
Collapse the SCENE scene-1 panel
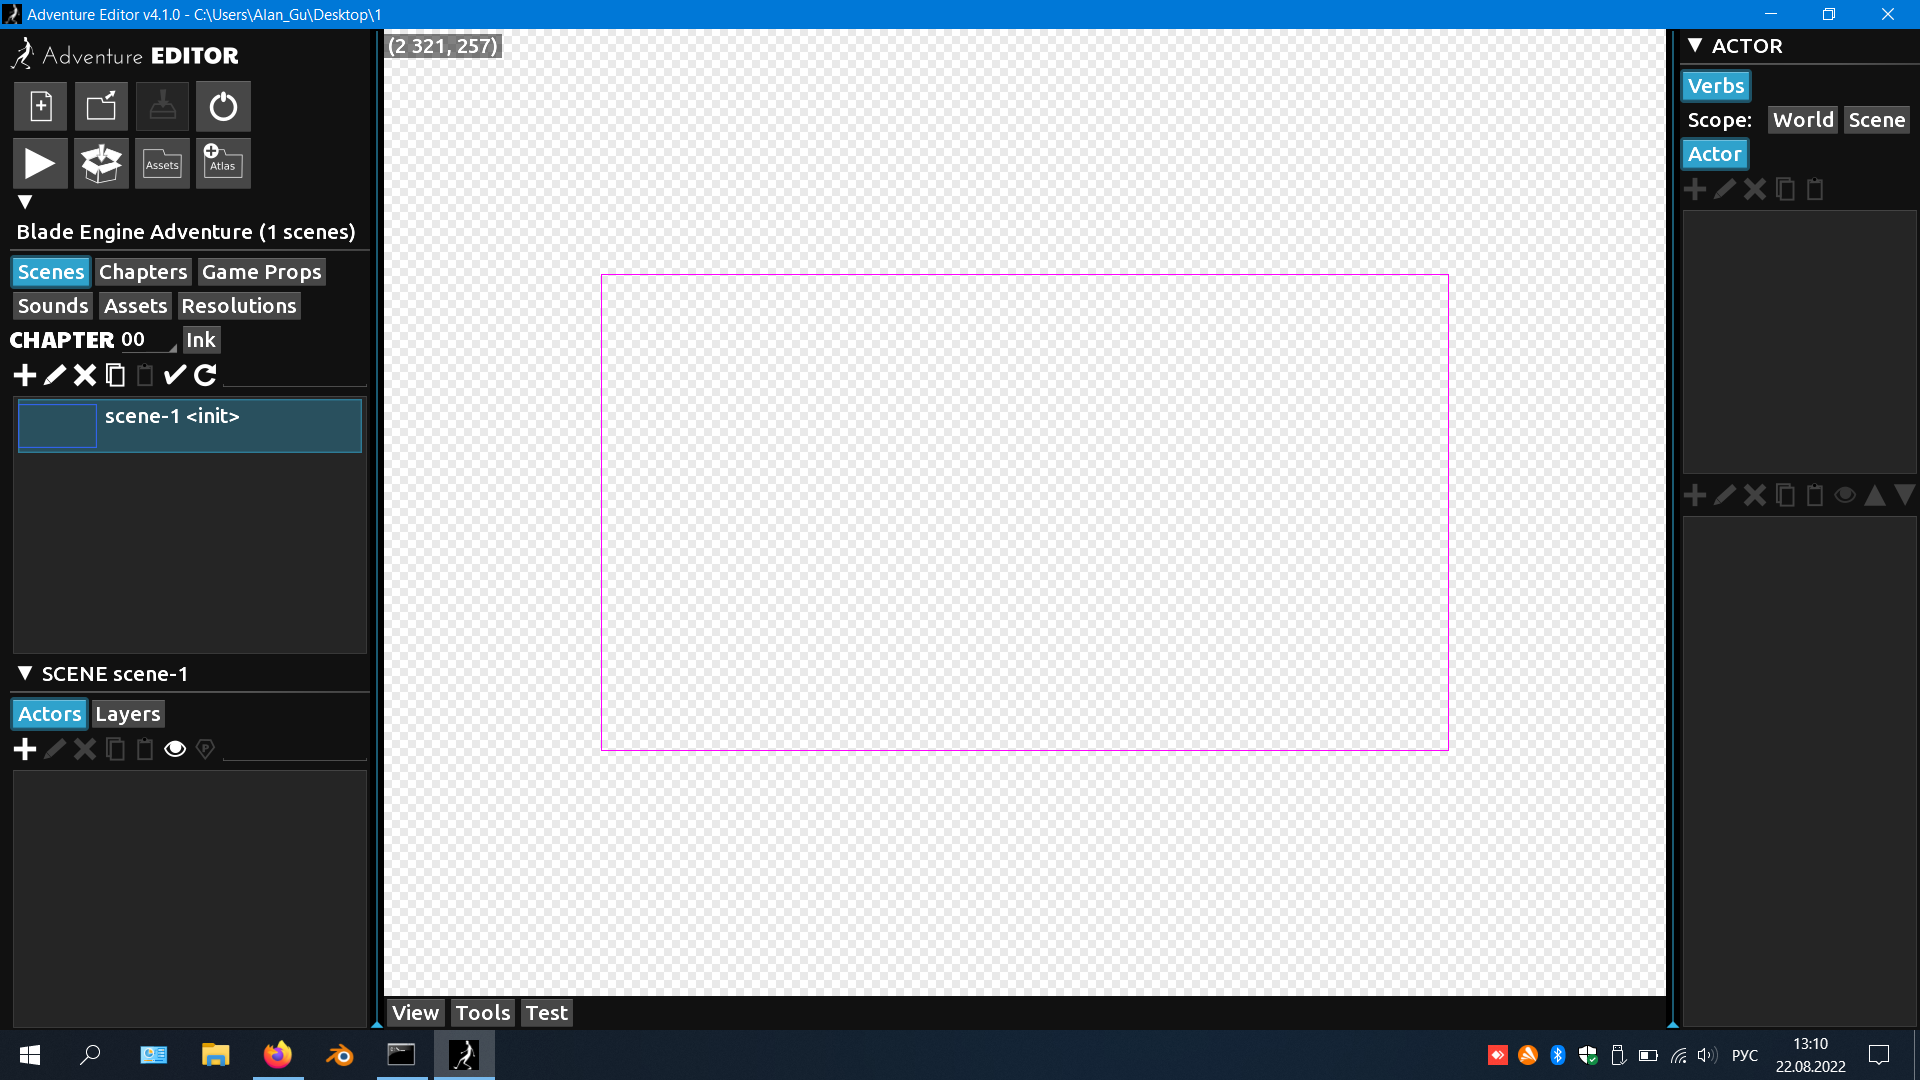coord(25,673)
